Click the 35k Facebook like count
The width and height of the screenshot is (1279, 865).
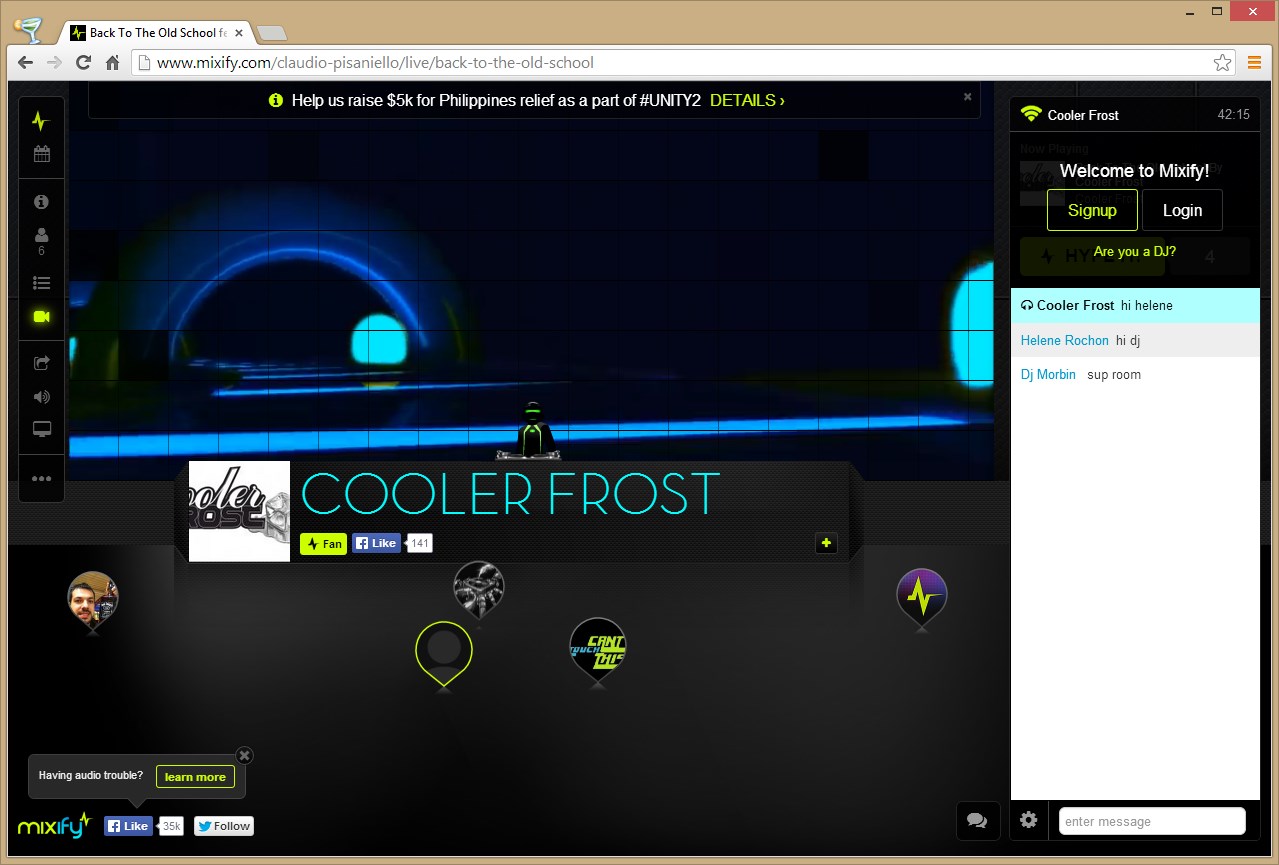tap(171, 826)
